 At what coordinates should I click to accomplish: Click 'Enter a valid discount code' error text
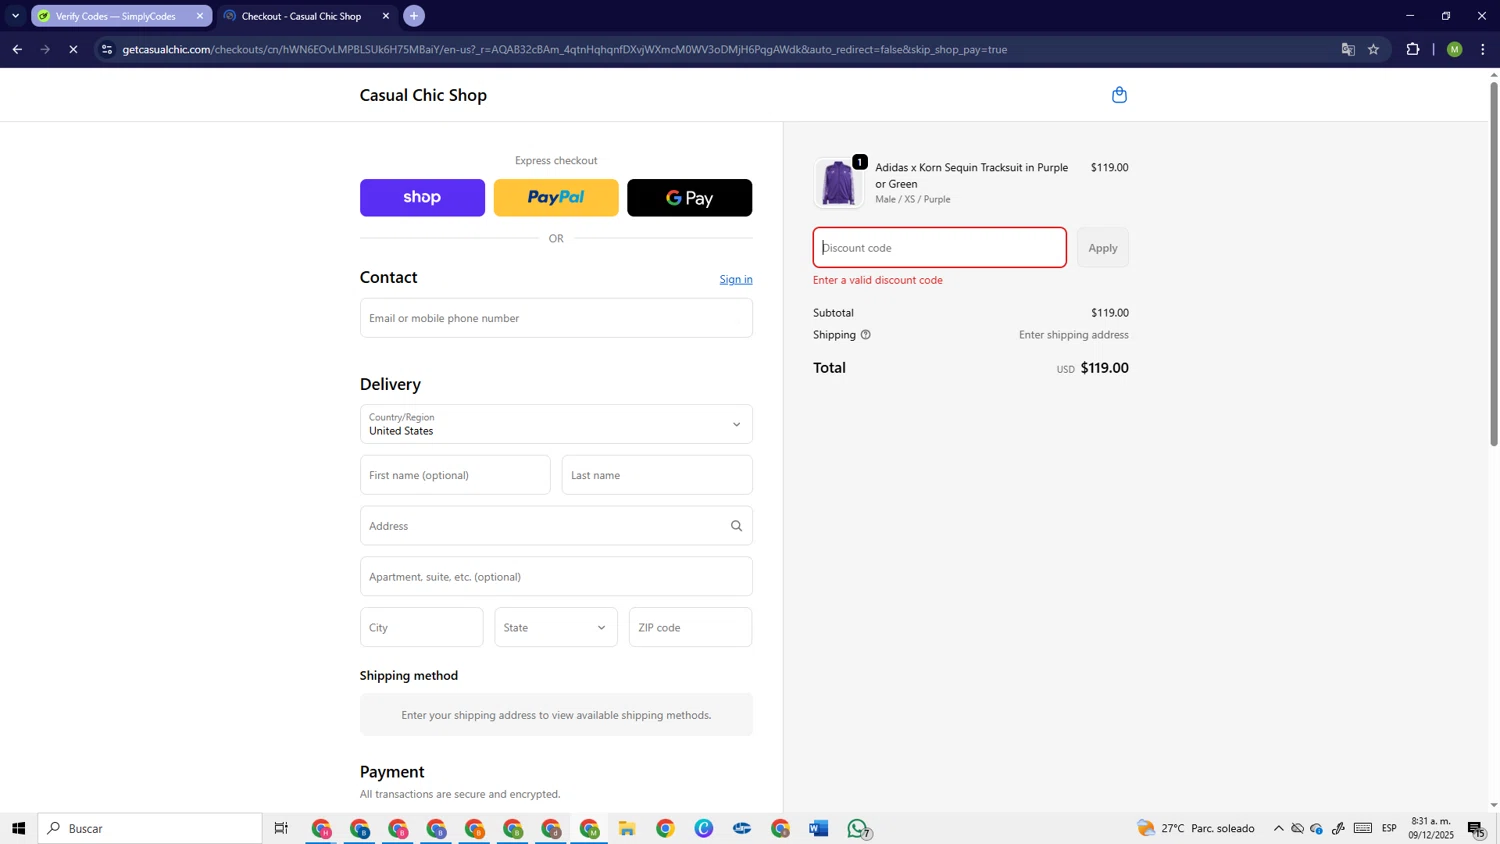pyautogui.click(x=878, y=280)
